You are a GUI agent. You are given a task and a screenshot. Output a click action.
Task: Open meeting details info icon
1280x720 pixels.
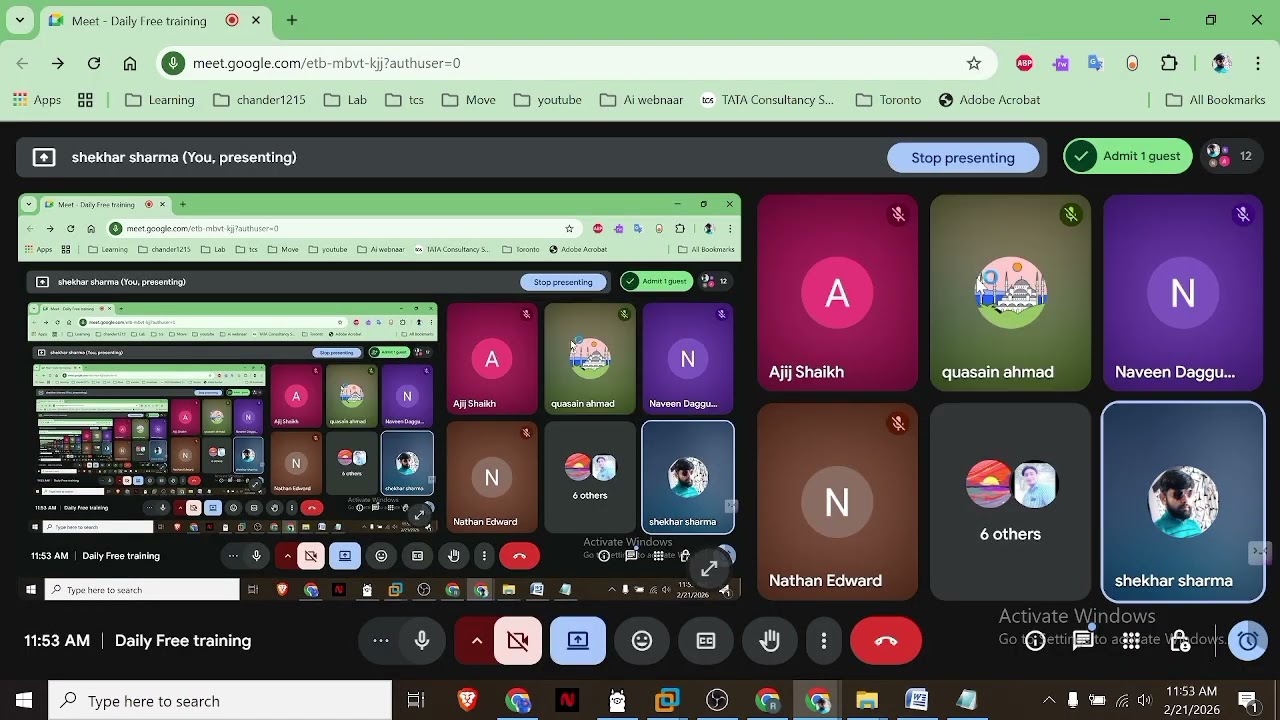(1035, 641)
